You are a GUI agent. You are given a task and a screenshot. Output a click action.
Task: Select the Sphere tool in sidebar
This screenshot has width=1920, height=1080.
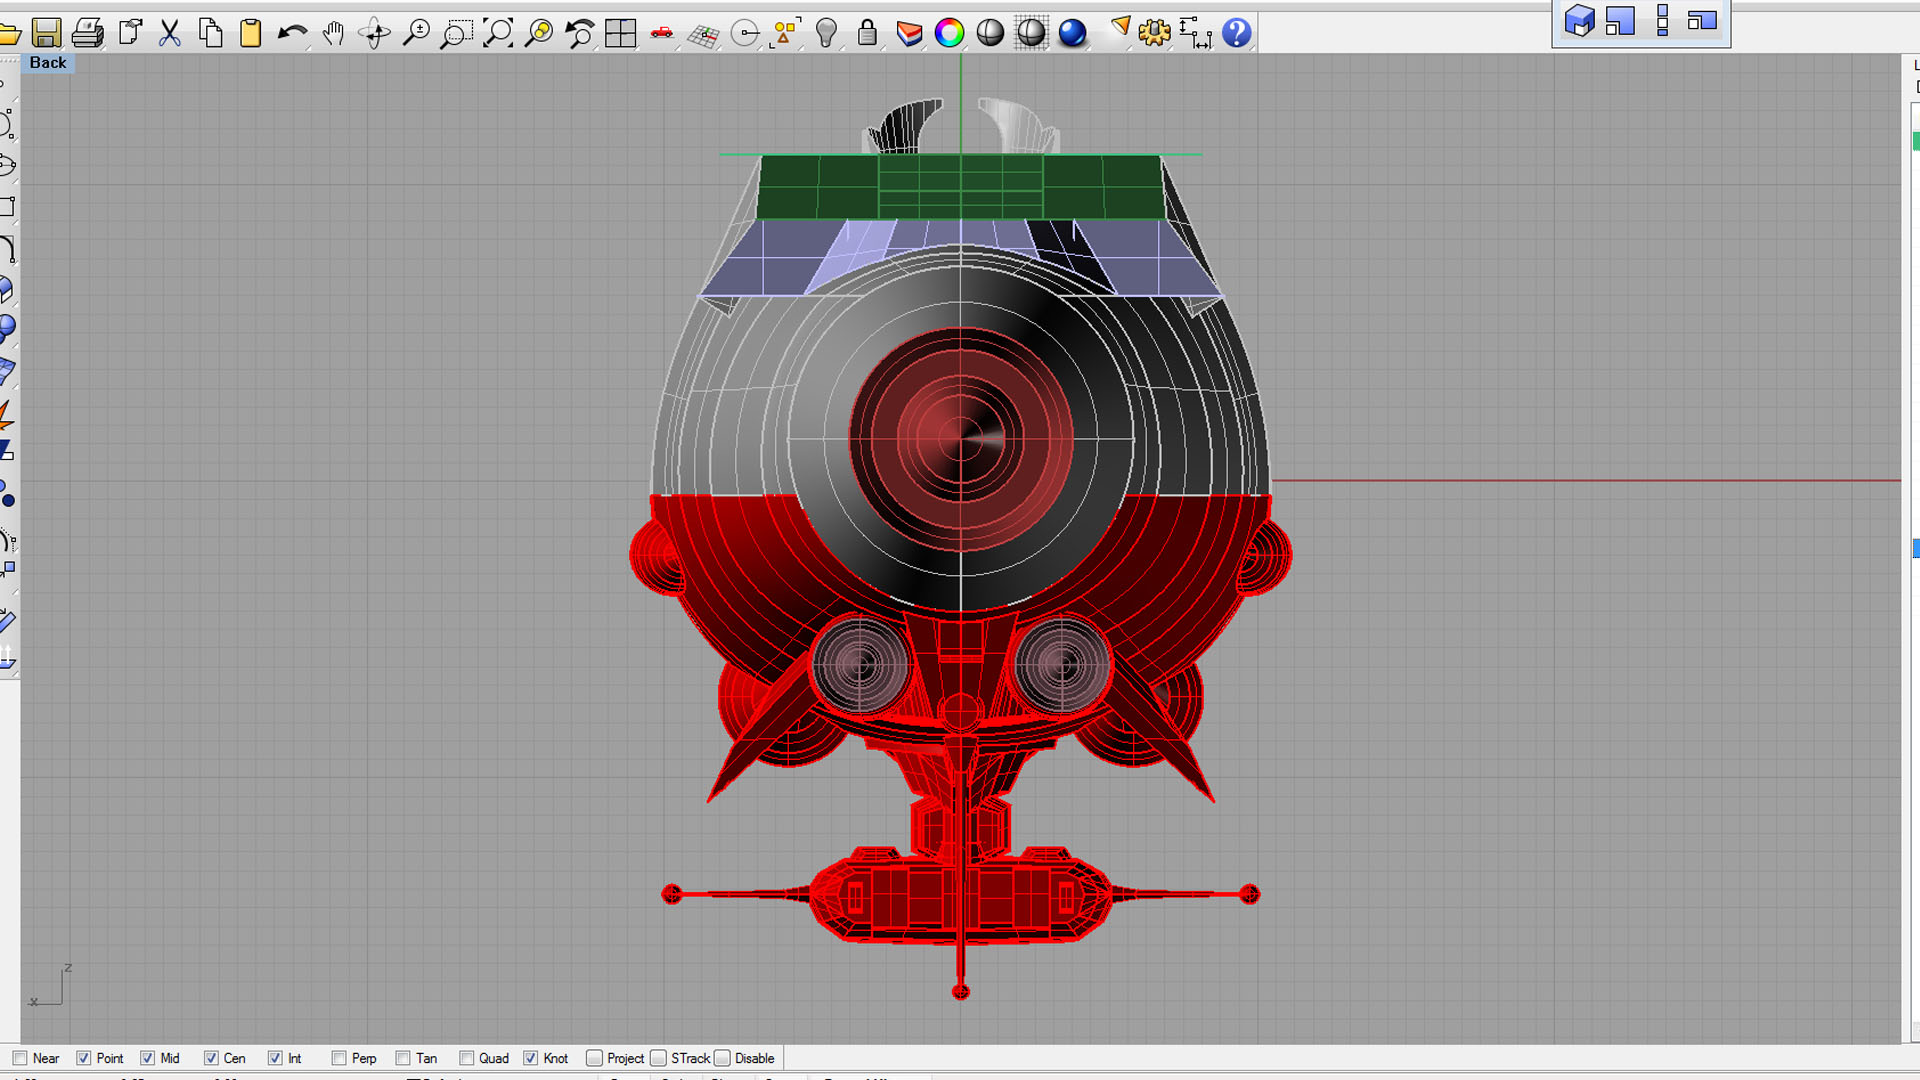[6, 328]
